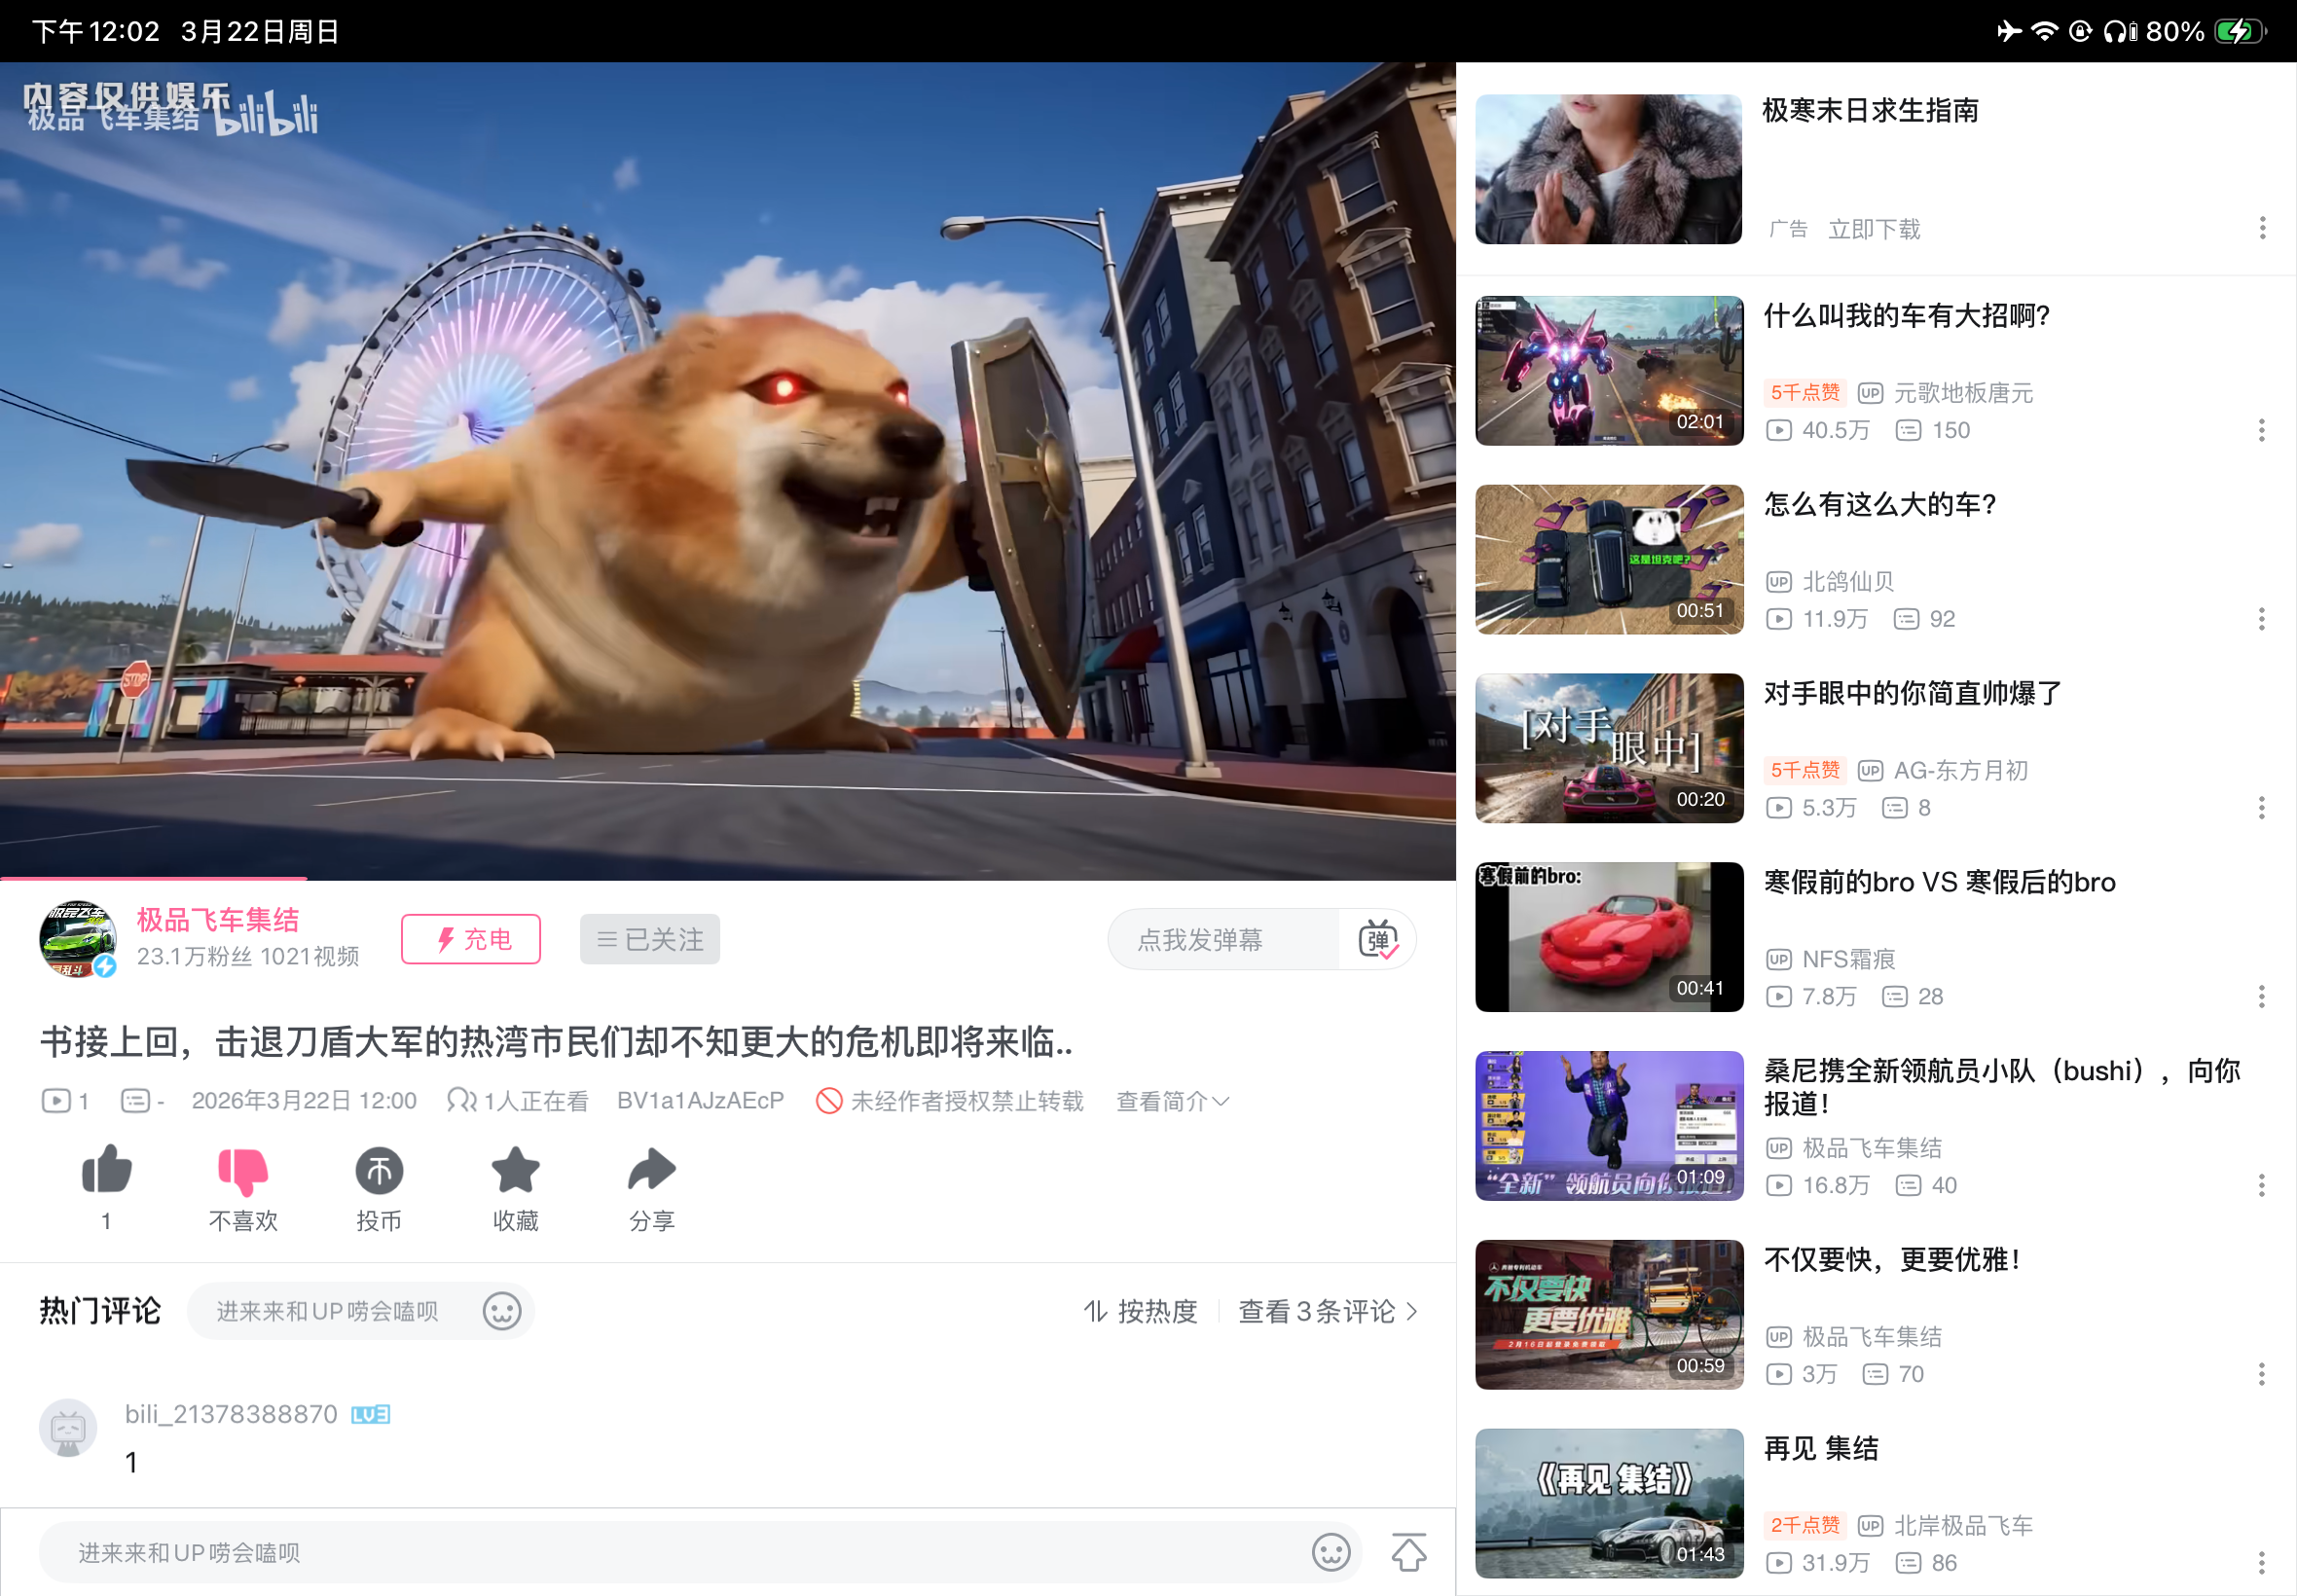Tap the 分享 share arrow icon

pos(652,1169)
